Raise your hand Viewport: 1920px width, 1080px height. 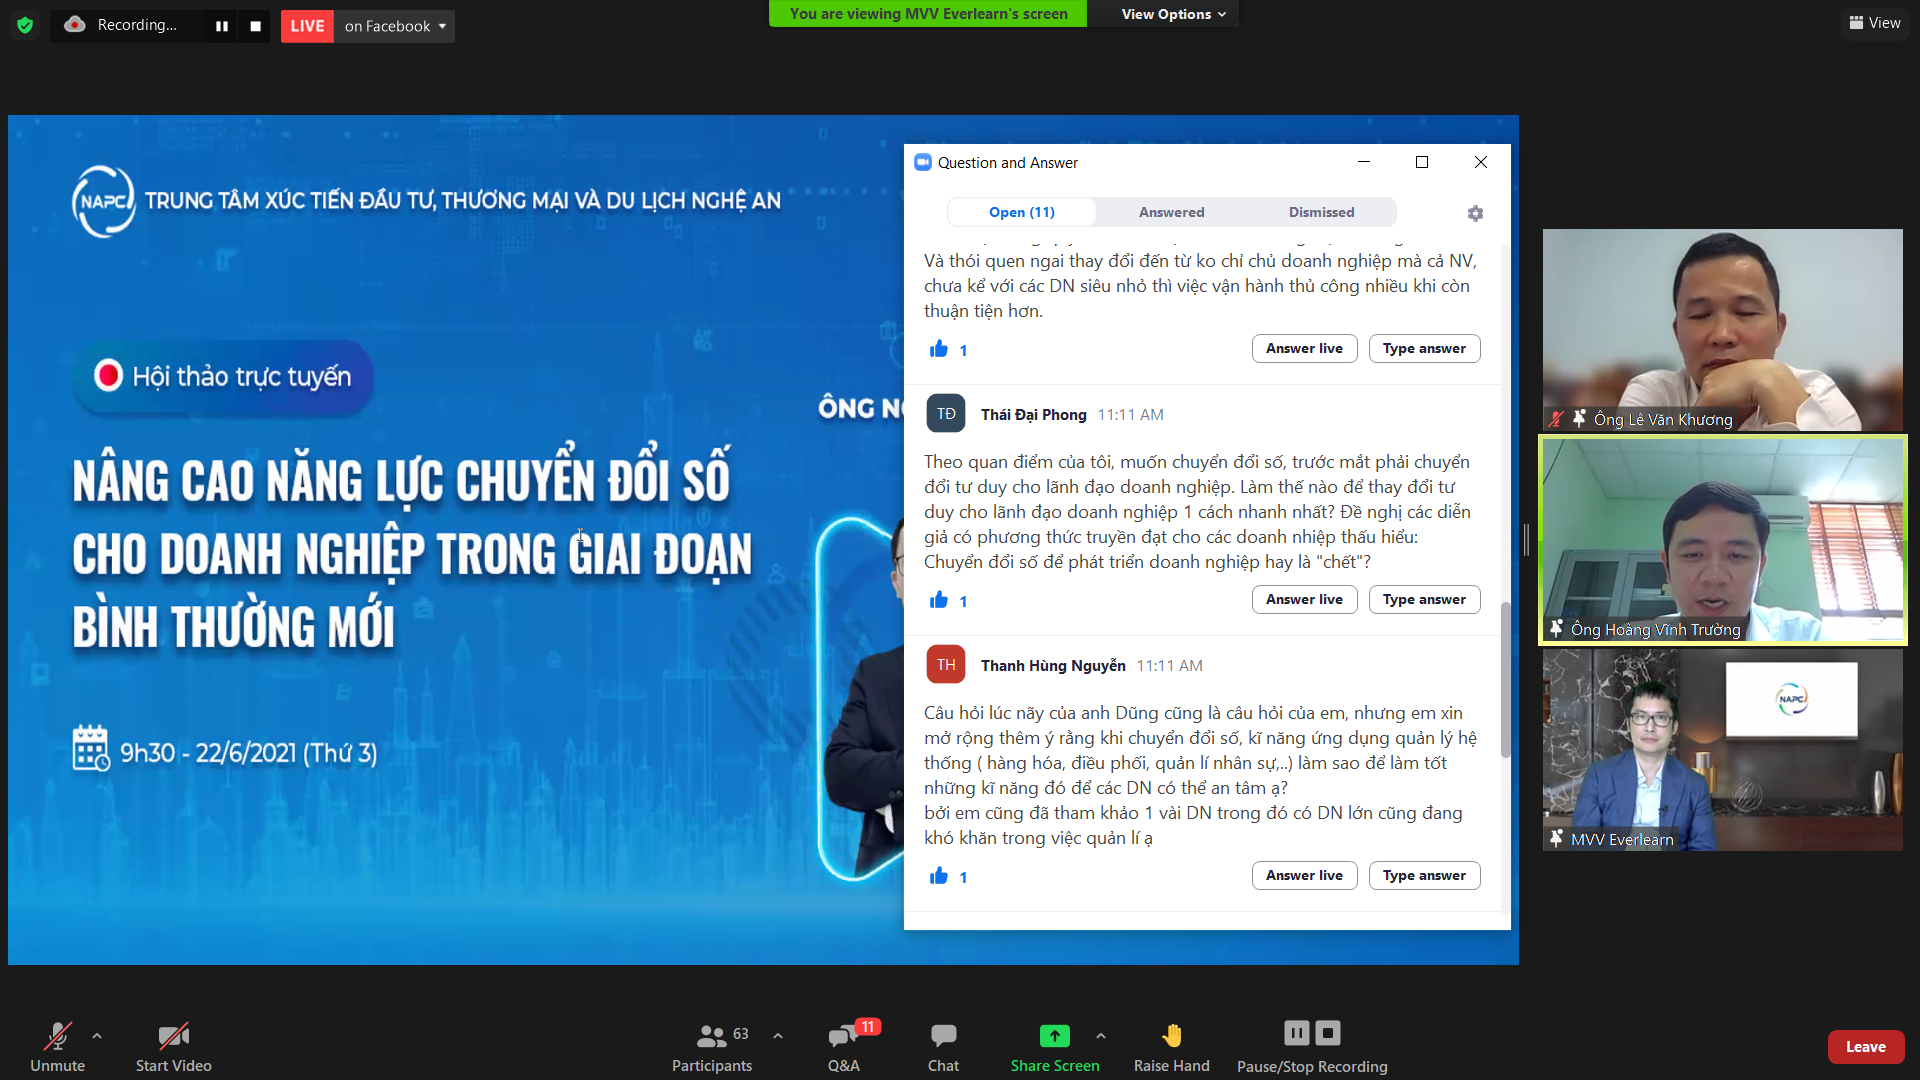(x=1171, y=1046)
